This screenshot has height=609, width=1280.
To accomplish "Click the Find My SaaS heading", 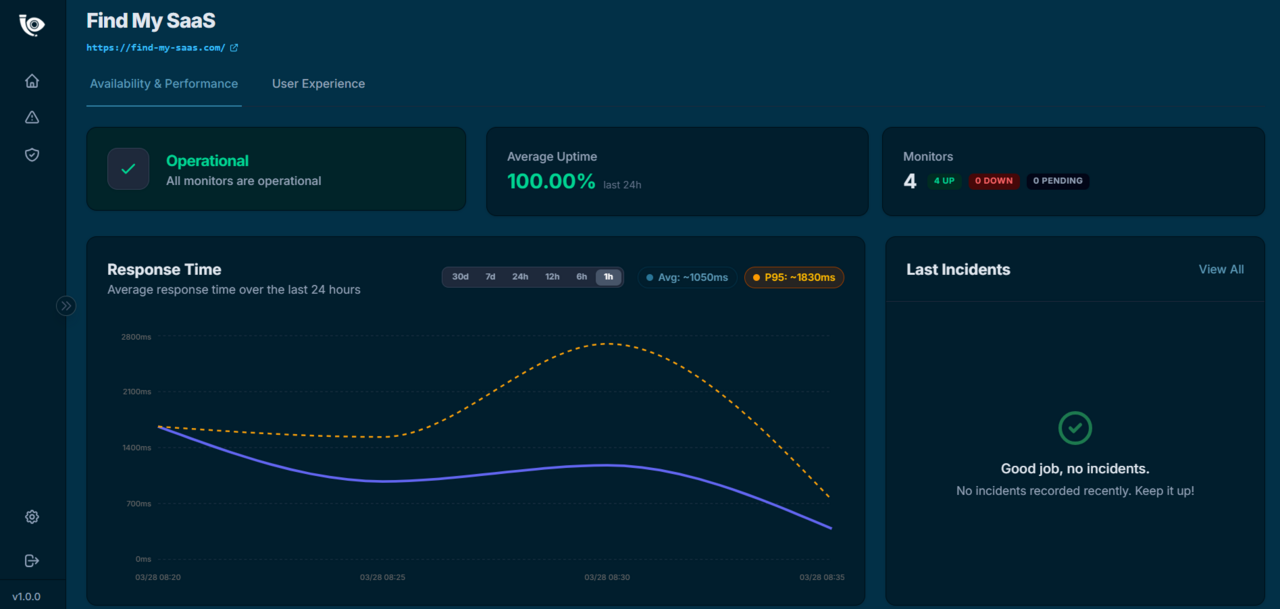I will (x=151, y=20).
